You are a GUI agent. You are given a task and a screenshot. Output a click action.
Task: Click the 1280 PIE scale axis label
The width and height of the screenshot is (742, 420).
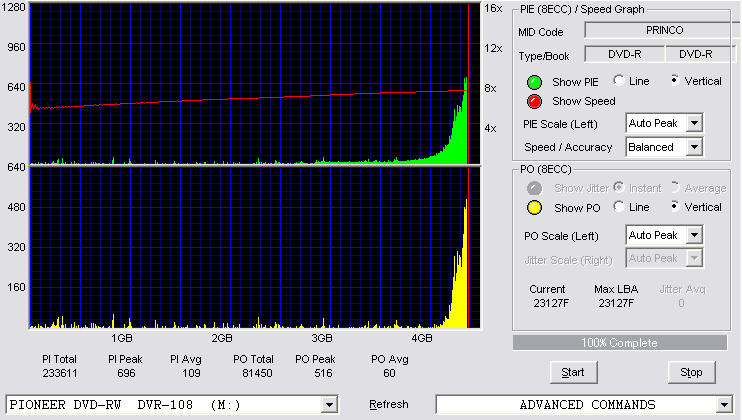(x=14, y=7)
